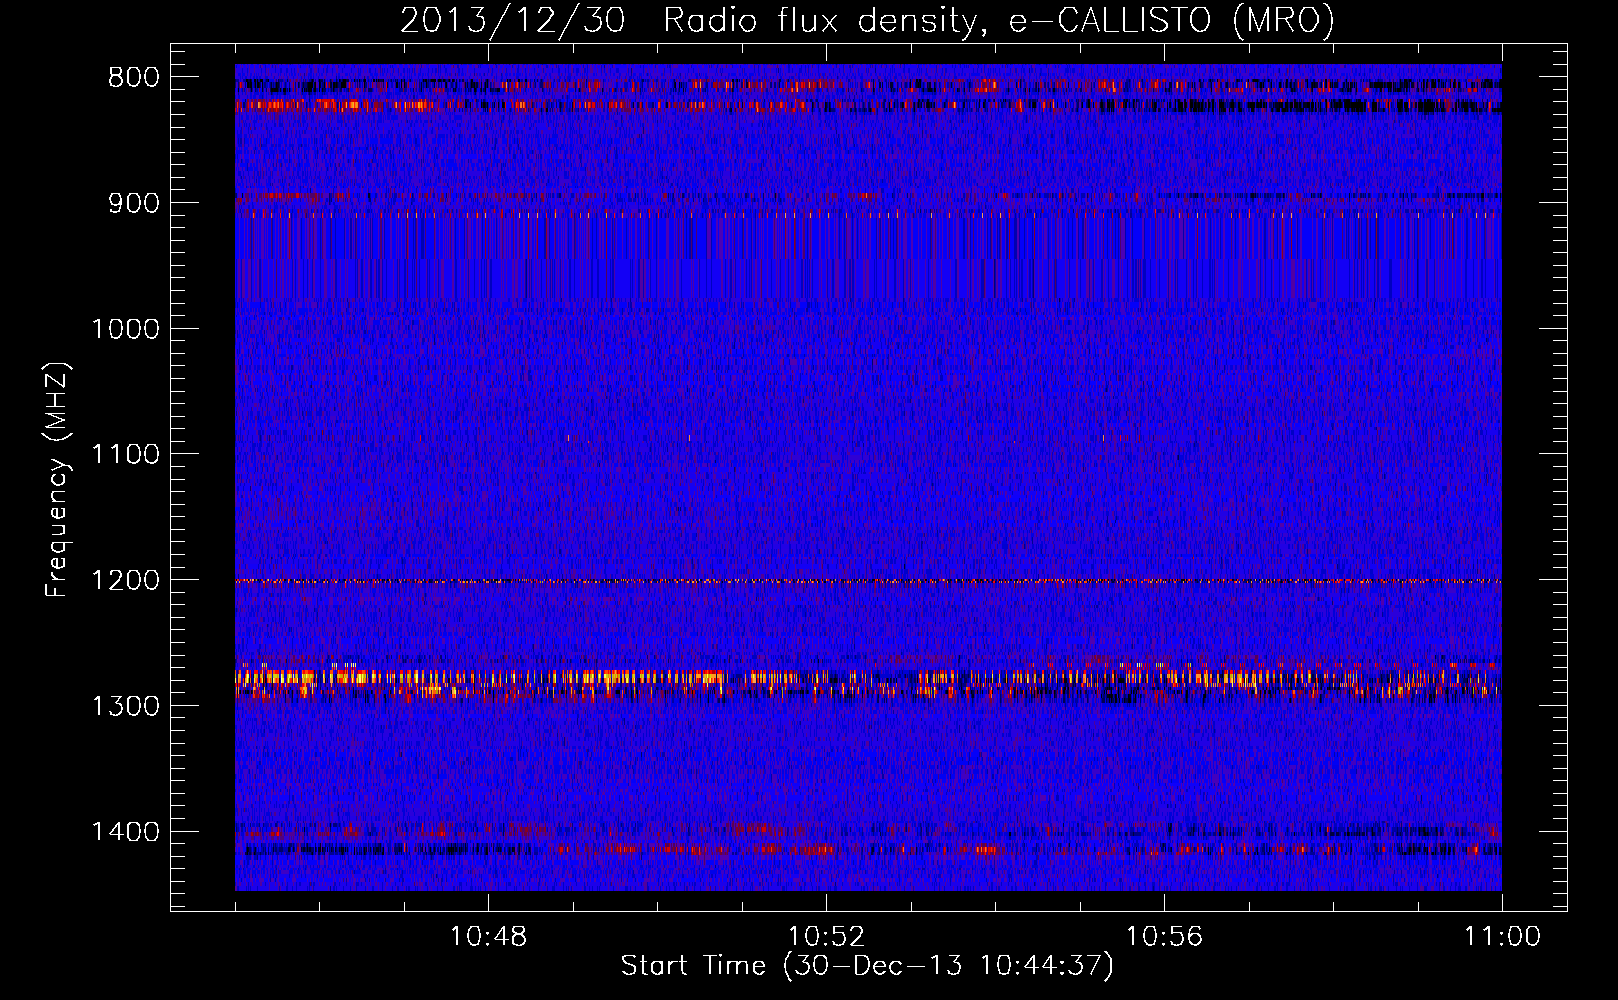Screen dimensions: 1618x1000
Task: Click the plot title 'Radio flux density, e-CALLISTO (MRO)'
Action: 999,20
